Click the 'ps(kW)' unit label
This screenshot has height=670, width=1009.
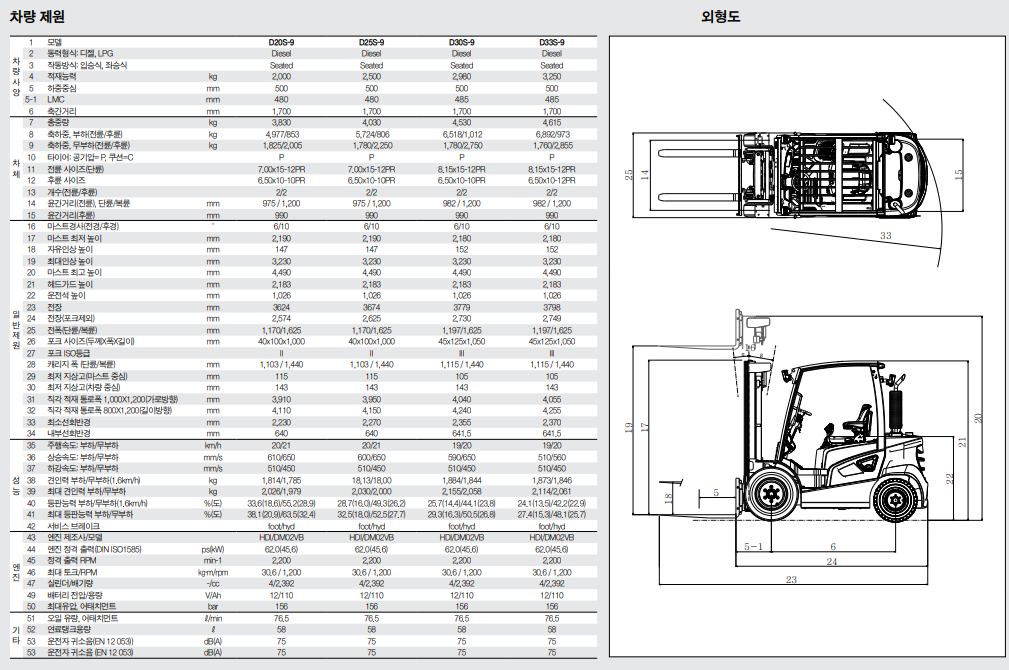pos(213,550)
